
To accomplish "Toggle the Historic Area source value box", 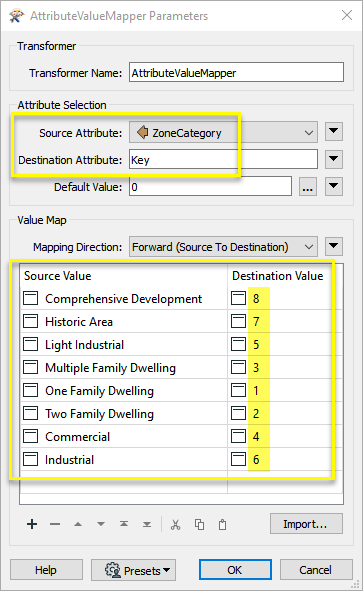I will point(31,321).
